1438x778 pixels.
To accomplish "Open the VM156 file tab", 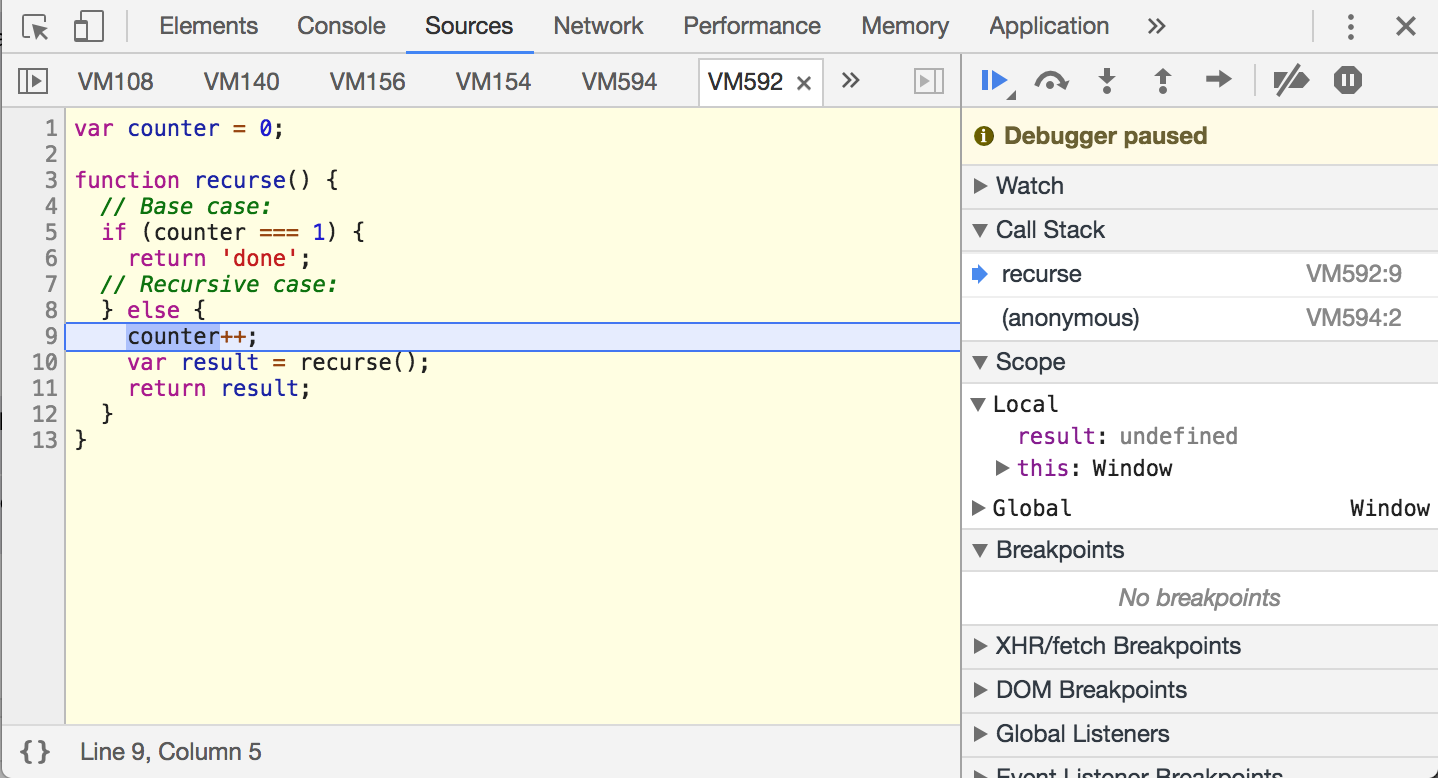I will [368, 82].
